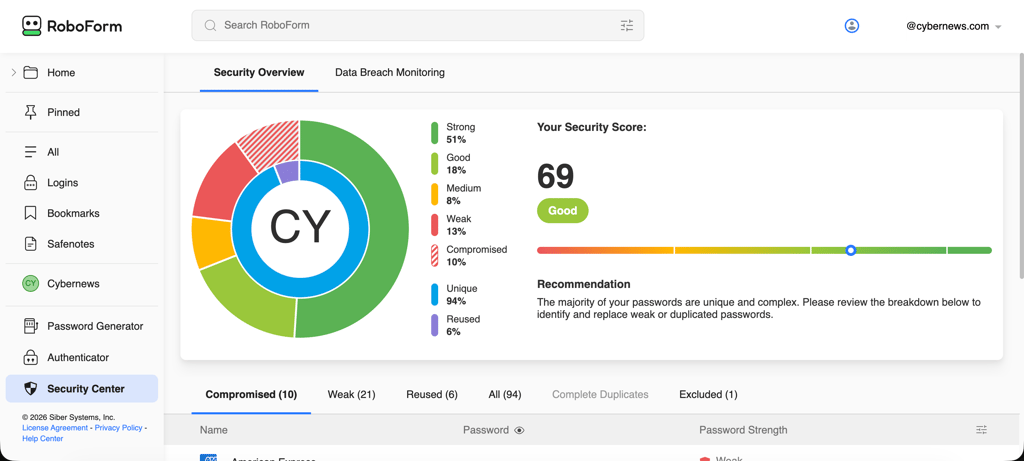Click the green CY Cybernews badge
This screenshot has height=461, width=1024.
[30, 284]
